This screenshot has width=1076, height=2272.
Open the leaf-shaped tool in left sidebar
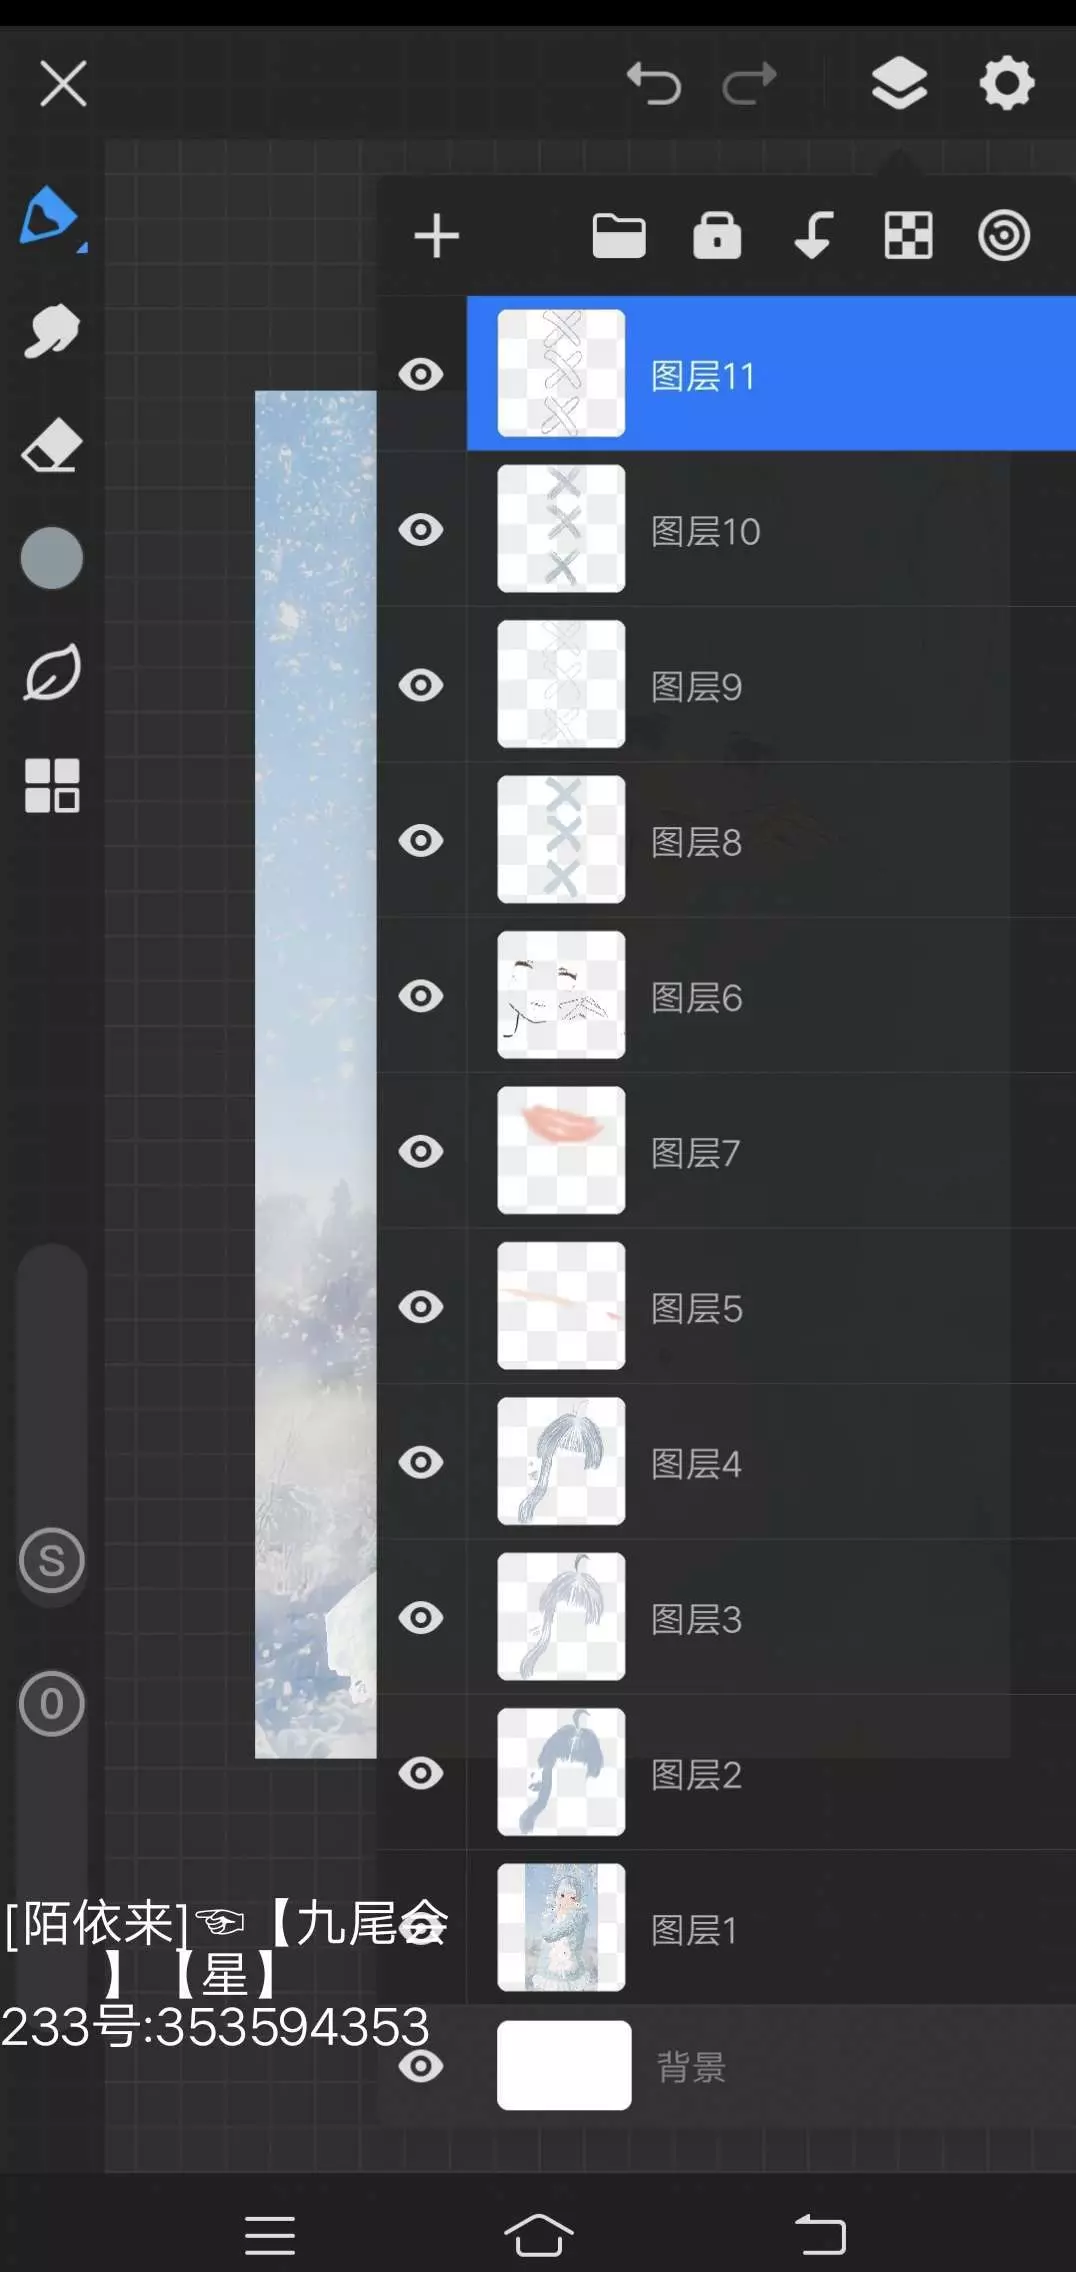pyautogui.click(x=52, y=672)
